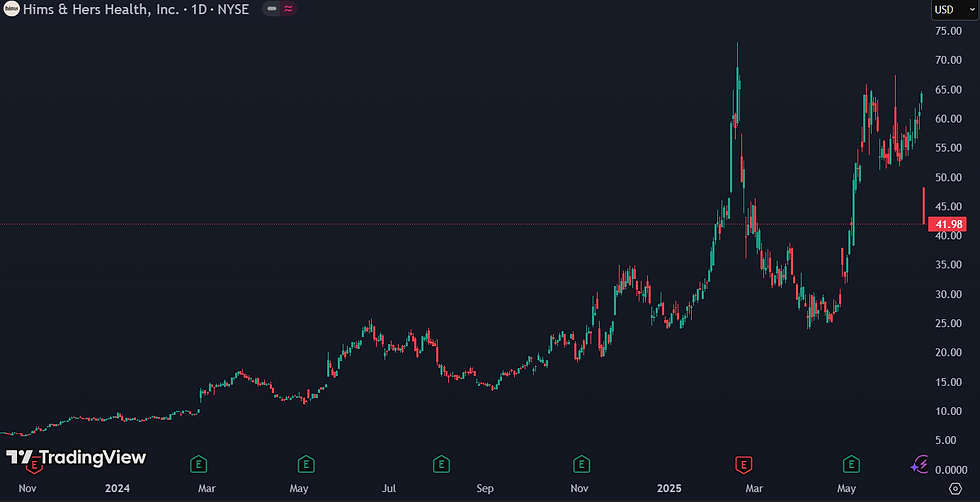980x502 pixels.
Task: Click the 20.00 price scale label
Action: tap(948, 352)
